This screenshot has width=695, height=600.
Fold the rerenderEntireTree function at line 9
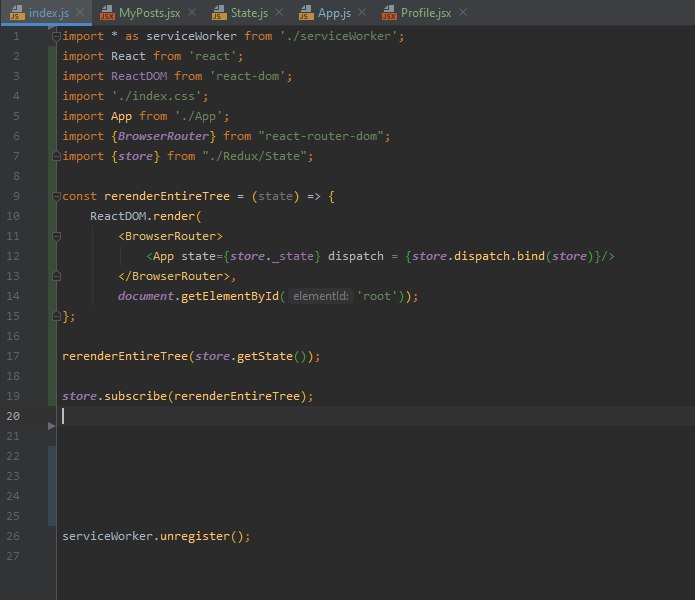coord(55,196)
